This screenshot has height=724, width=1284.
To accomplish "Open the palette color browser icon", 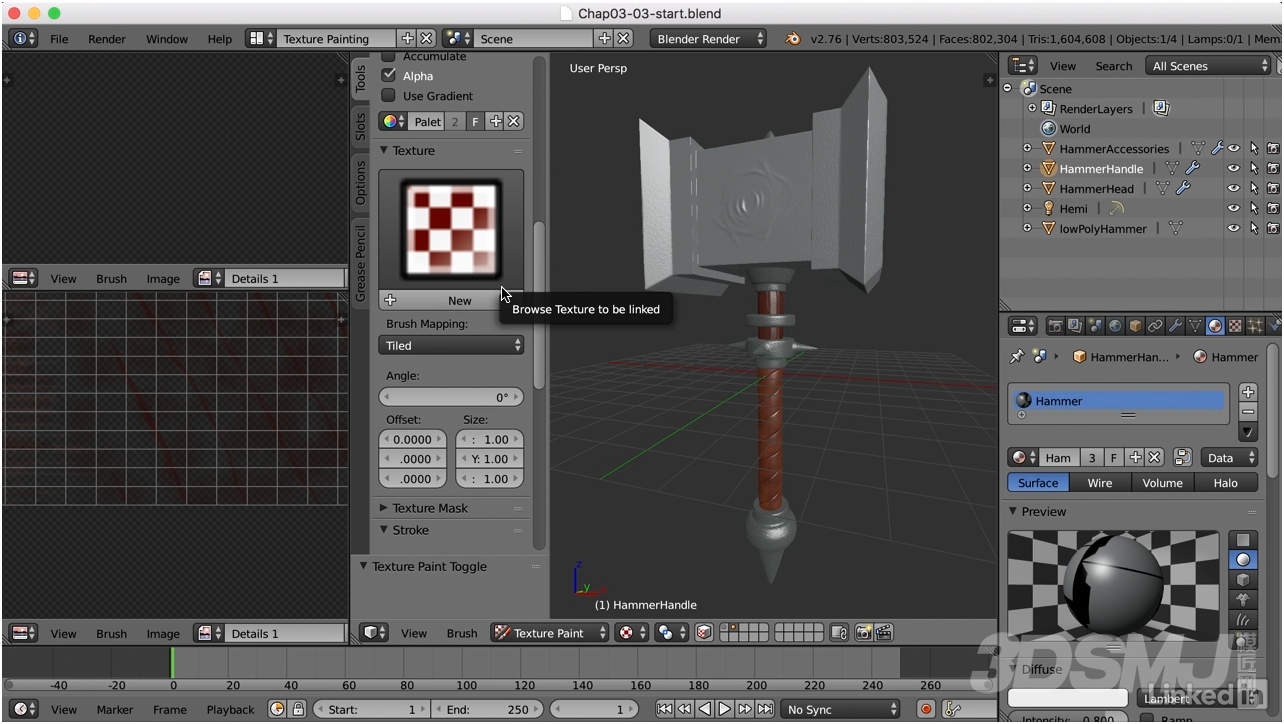I will pyautogui.click(x=392, y=122).
